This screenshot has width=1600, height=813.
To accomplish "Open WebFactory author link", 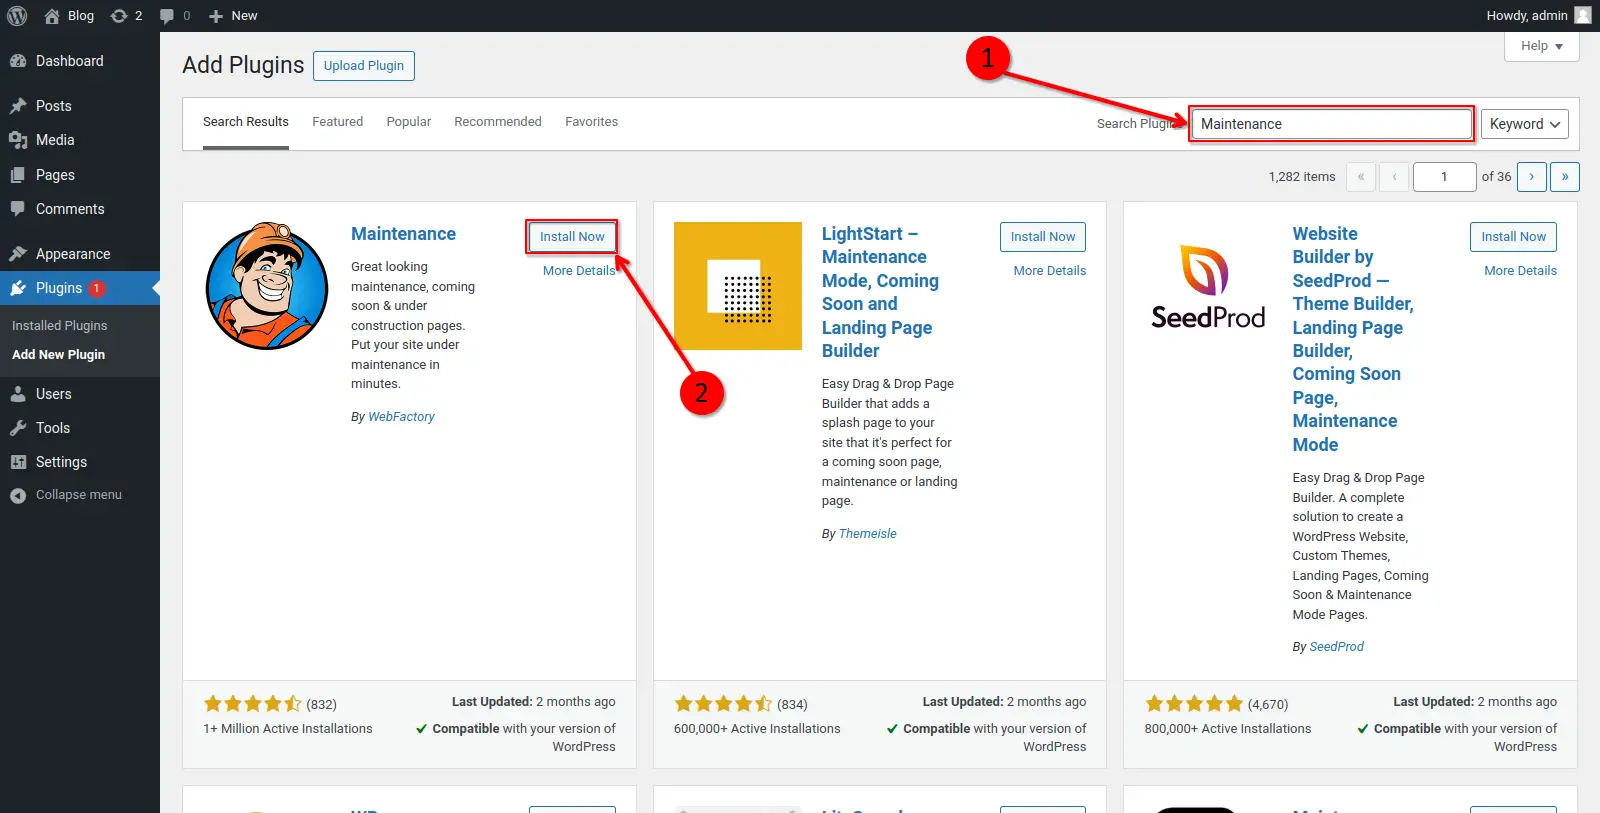I will pyautogui.click(x=401, y=417).
